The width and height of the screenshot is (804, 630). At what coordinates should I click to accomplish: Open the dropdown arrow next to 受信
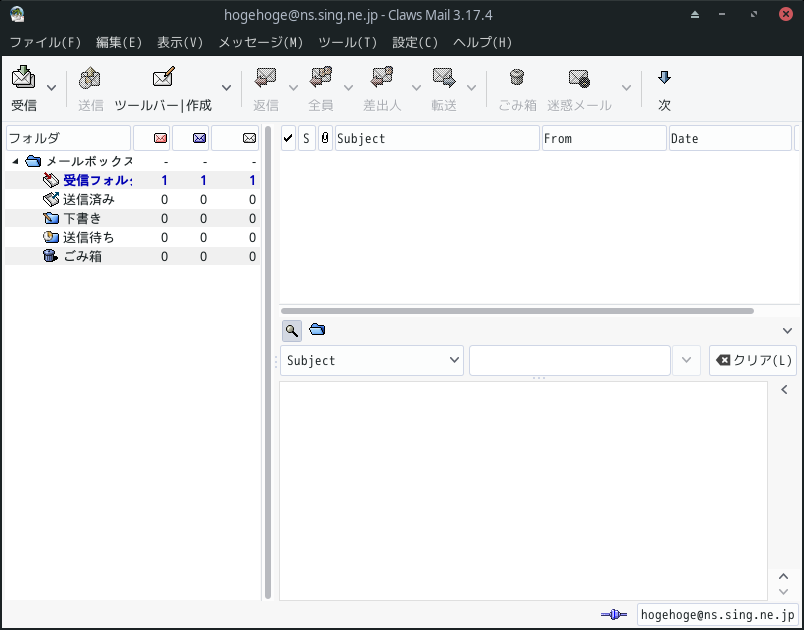coord(51,88)
